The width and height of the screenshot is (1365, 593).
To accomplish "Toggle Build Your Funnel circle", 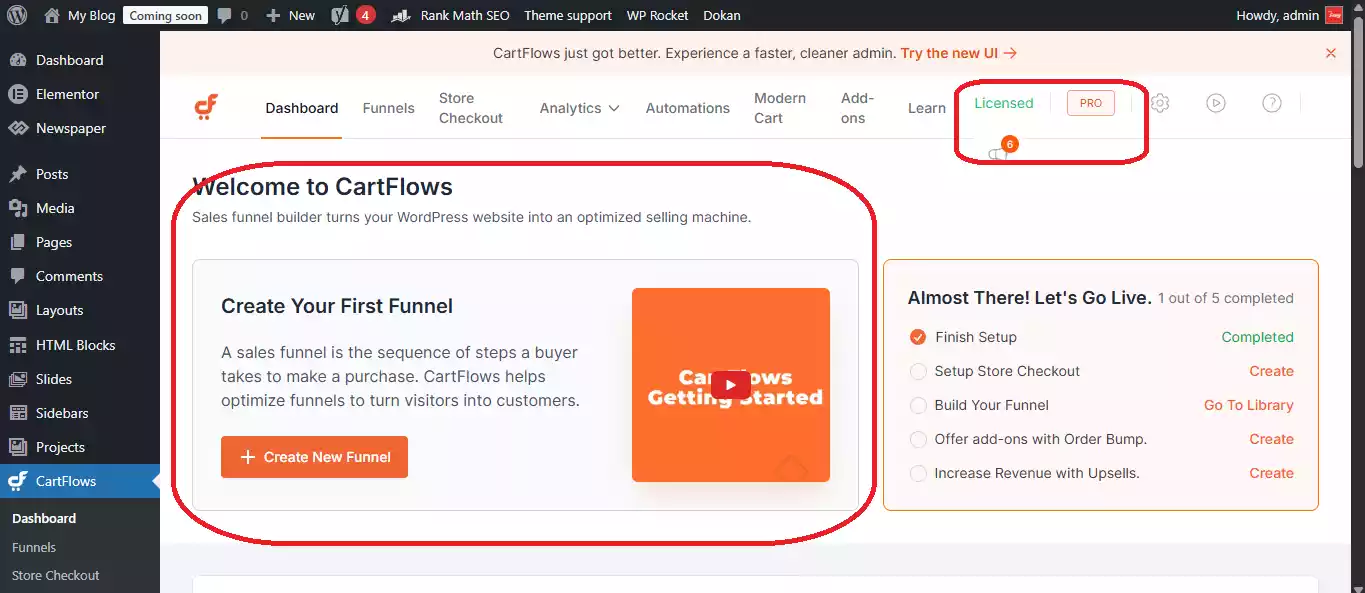I will [x=918, y=405].
